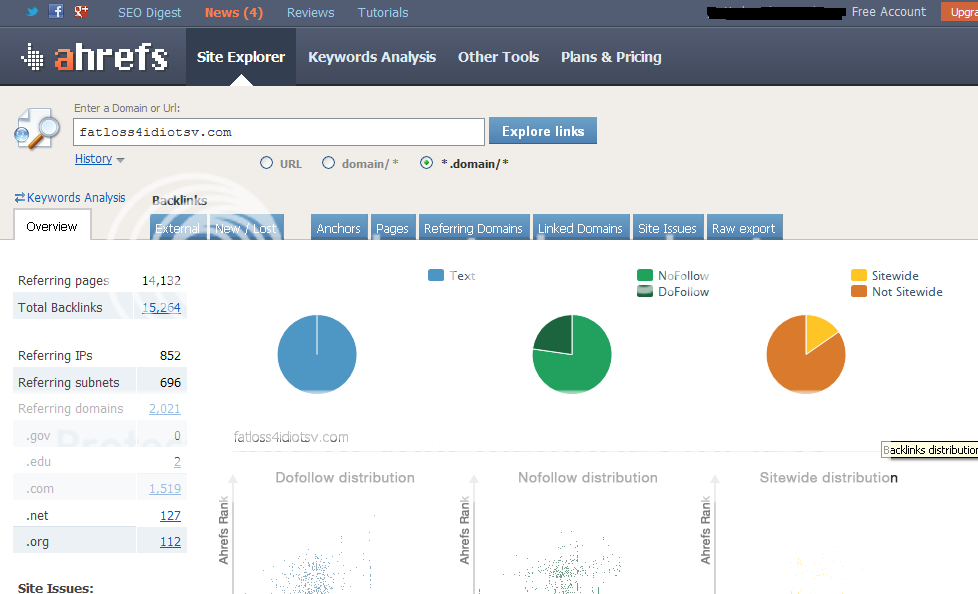Open the Plans & Pricing menu

(611, 57)
